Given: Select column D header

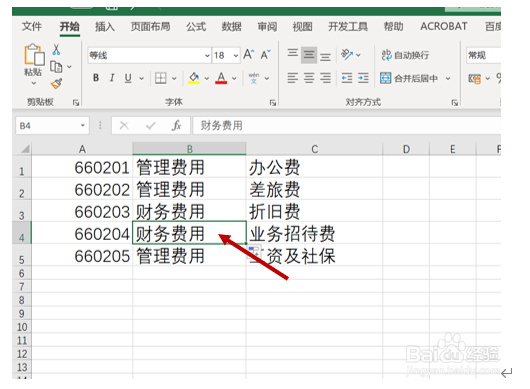Looking at the screenshot, I should click(x=406, y=149).
